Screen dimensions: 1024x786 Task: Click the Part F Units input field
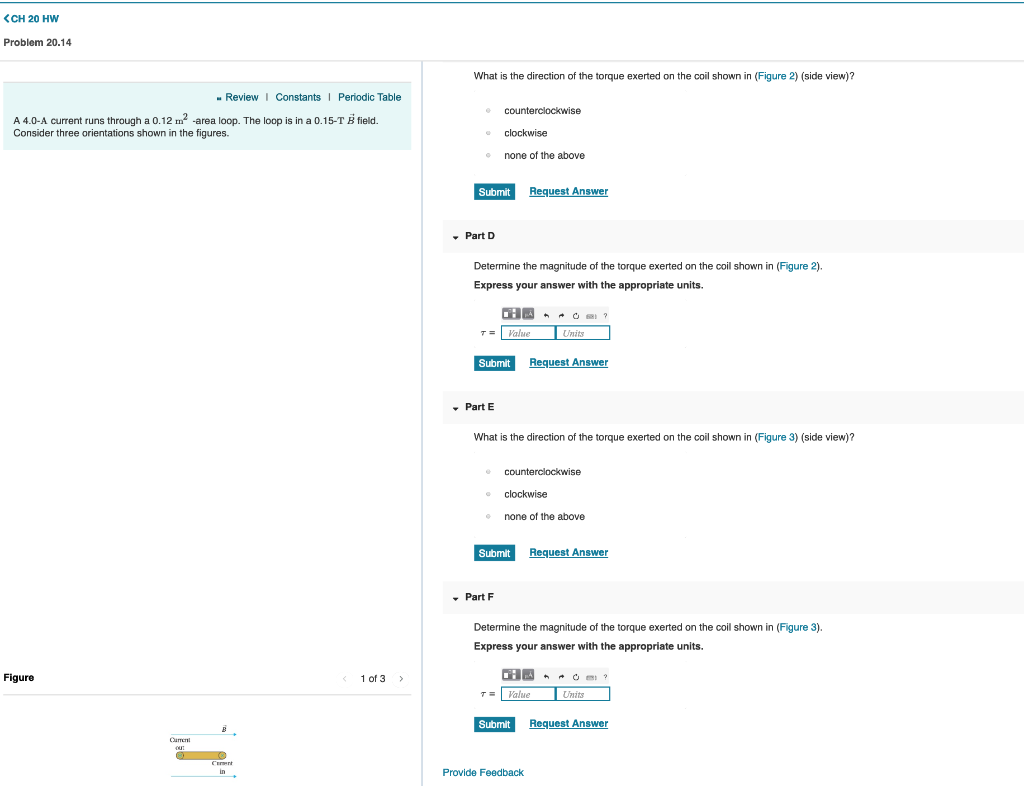pos(583,694)
